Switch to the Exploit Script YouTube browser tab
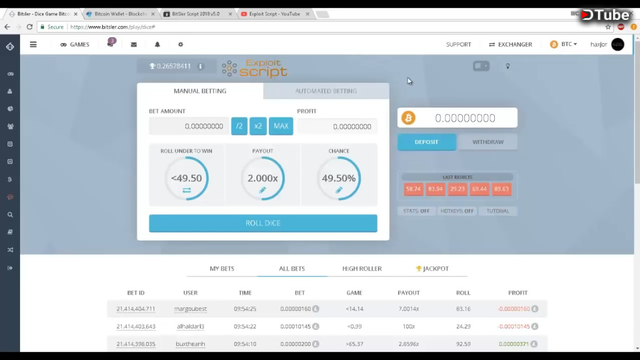The image size is (640, 360). pos(274,14)
